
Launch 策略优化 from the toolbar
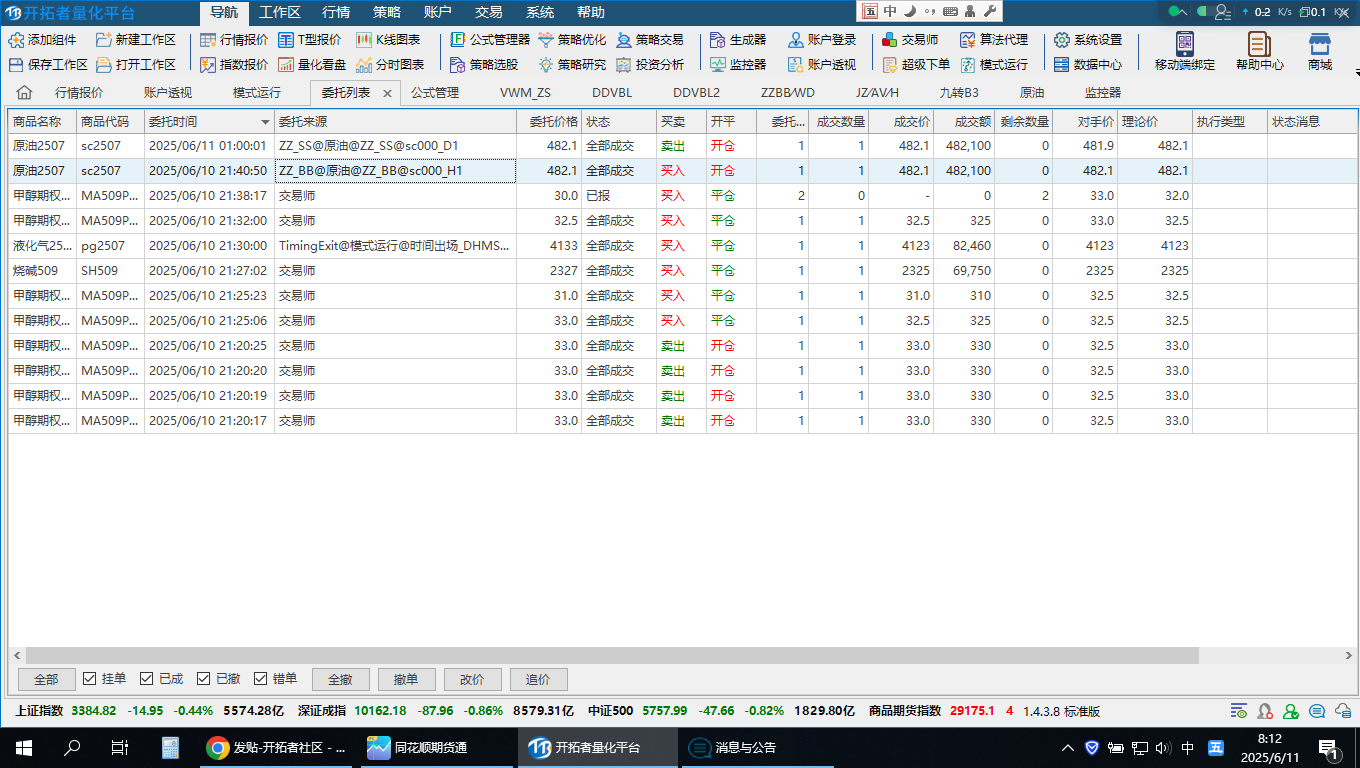coord(572,40)
